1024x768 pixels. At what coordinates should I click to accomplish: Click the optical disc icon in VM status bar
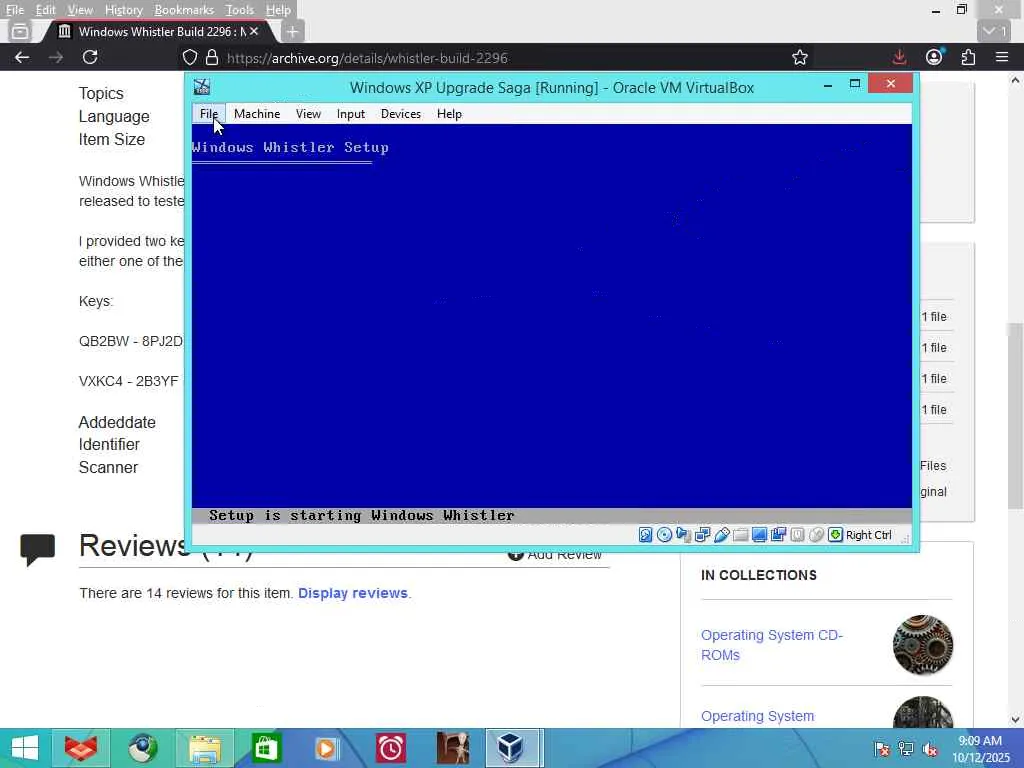664,535
